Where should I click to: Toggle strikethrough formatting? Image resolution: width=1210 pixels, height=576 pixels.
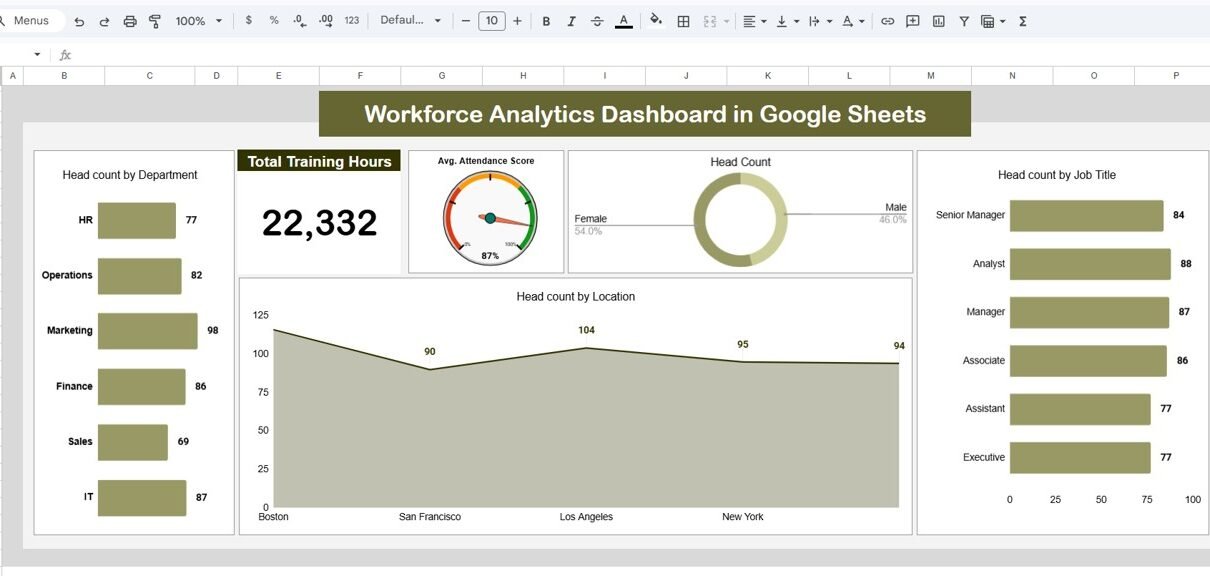(597, 21)
